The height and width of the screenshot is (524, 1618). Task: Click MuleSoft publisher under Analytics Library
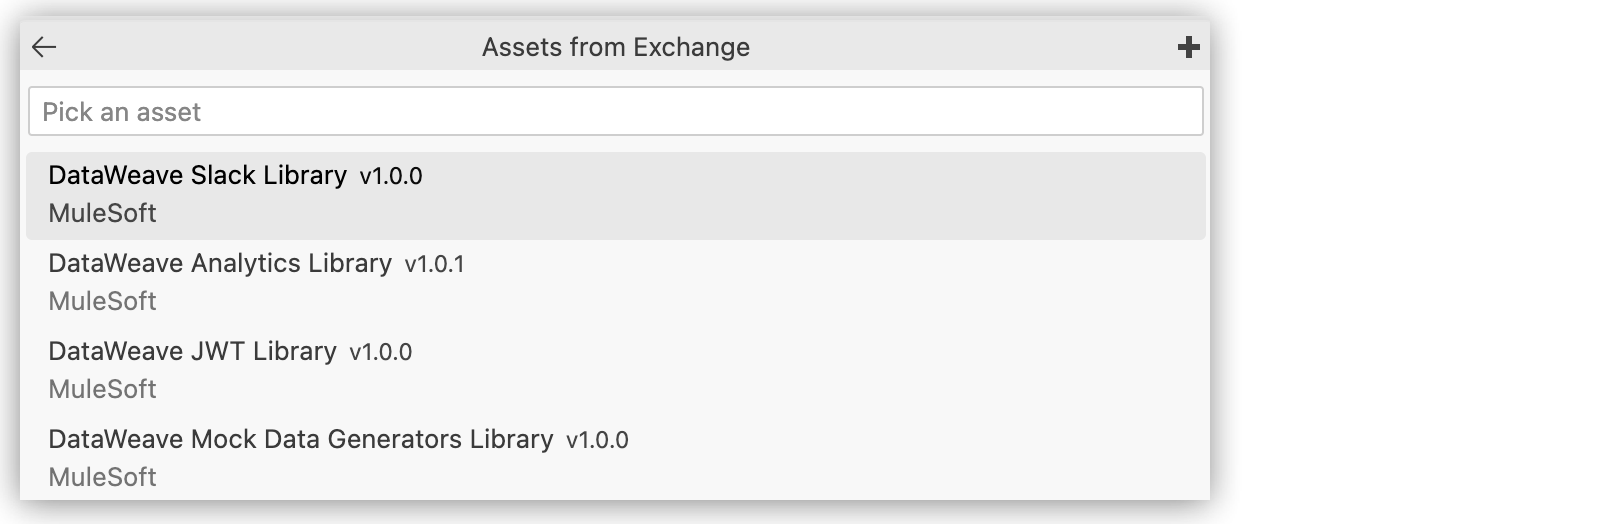[102, 301]
